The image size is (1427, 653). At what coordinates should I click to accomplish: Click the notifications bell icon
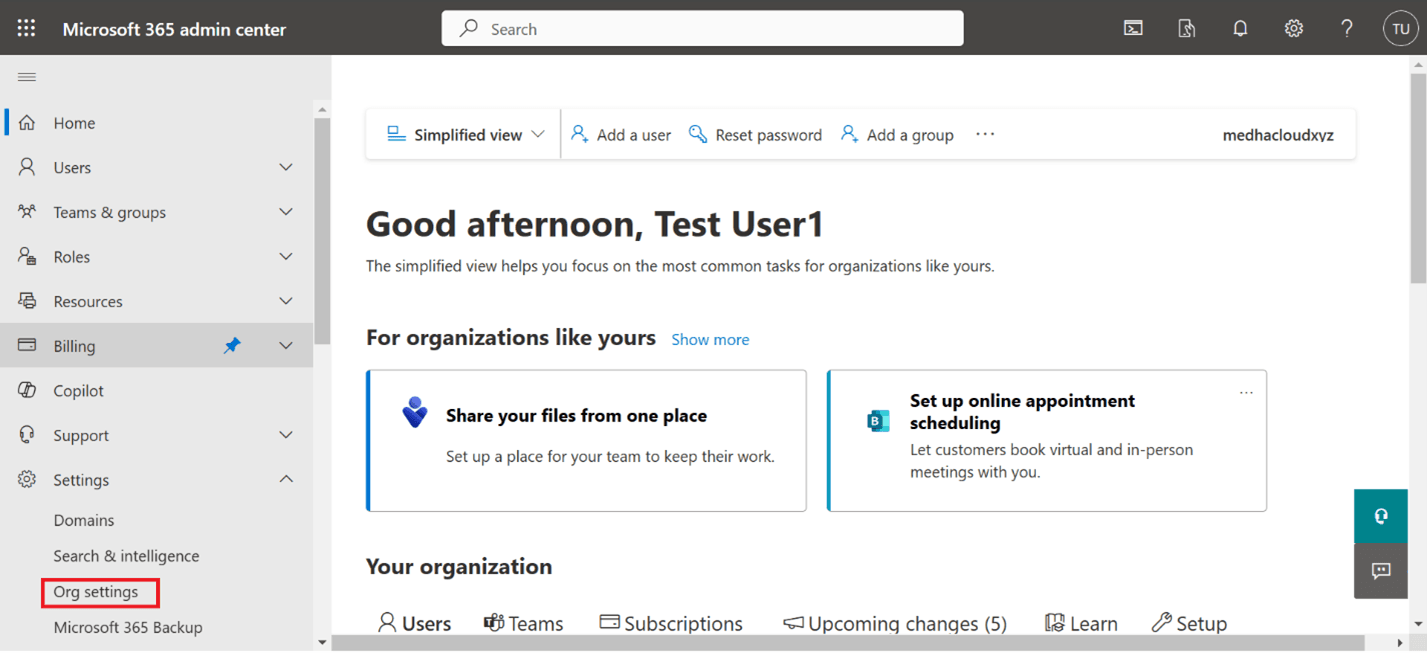click(1240, 28)
